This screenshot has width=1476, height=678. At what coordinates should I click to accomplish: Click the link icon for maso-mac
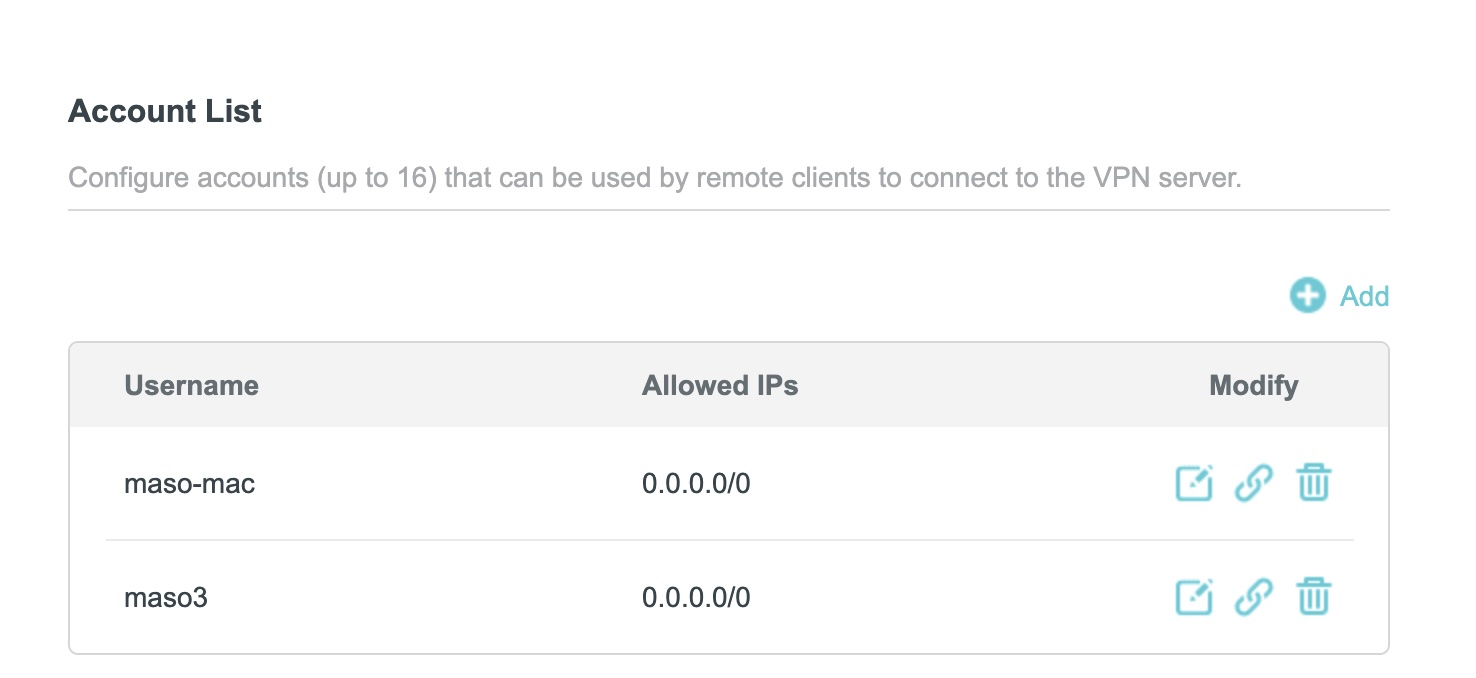coord(1254,484)
